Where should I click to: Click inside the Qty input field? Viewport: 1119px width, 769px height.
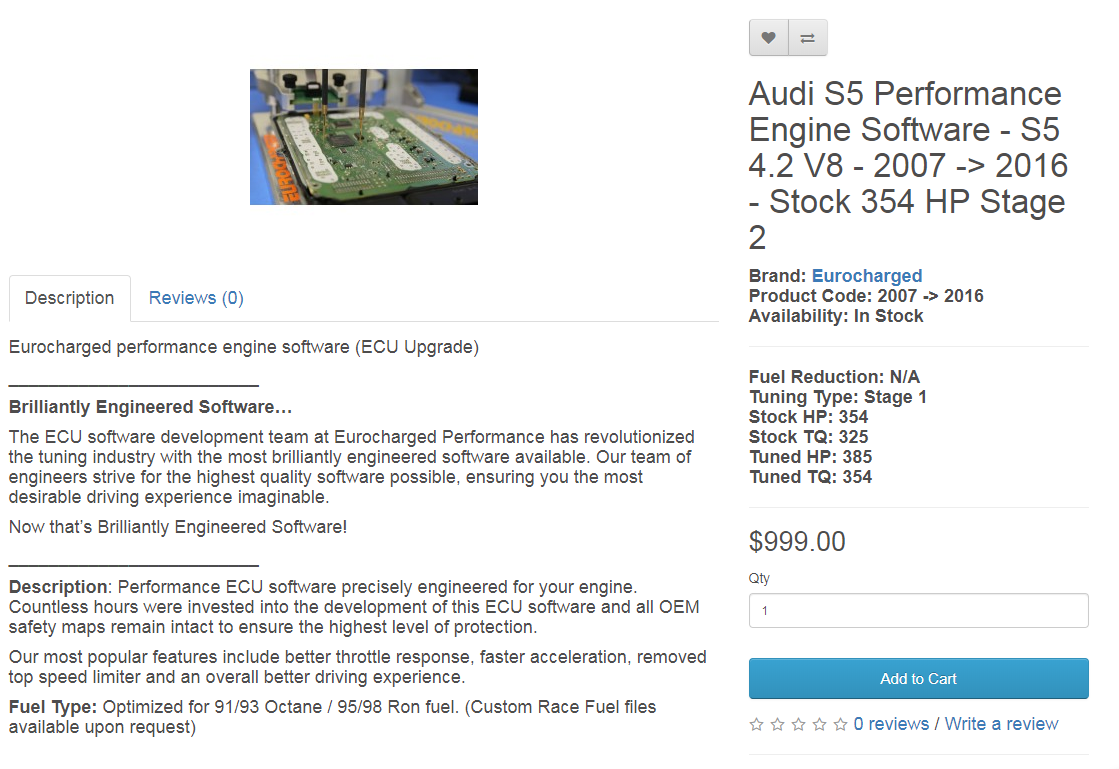pos(918,610)
